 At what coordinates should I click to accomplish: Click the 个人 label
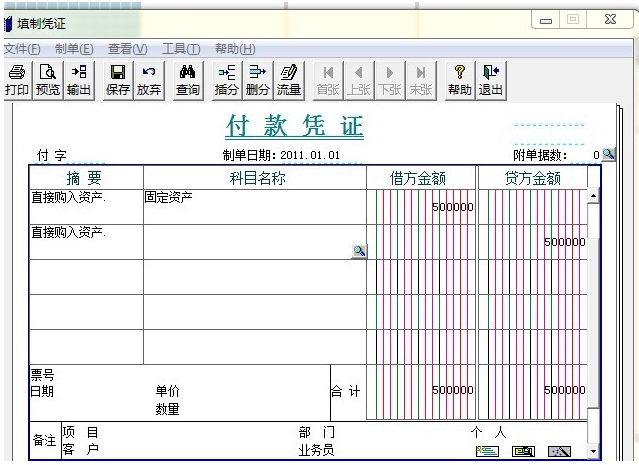click(488, 432)
